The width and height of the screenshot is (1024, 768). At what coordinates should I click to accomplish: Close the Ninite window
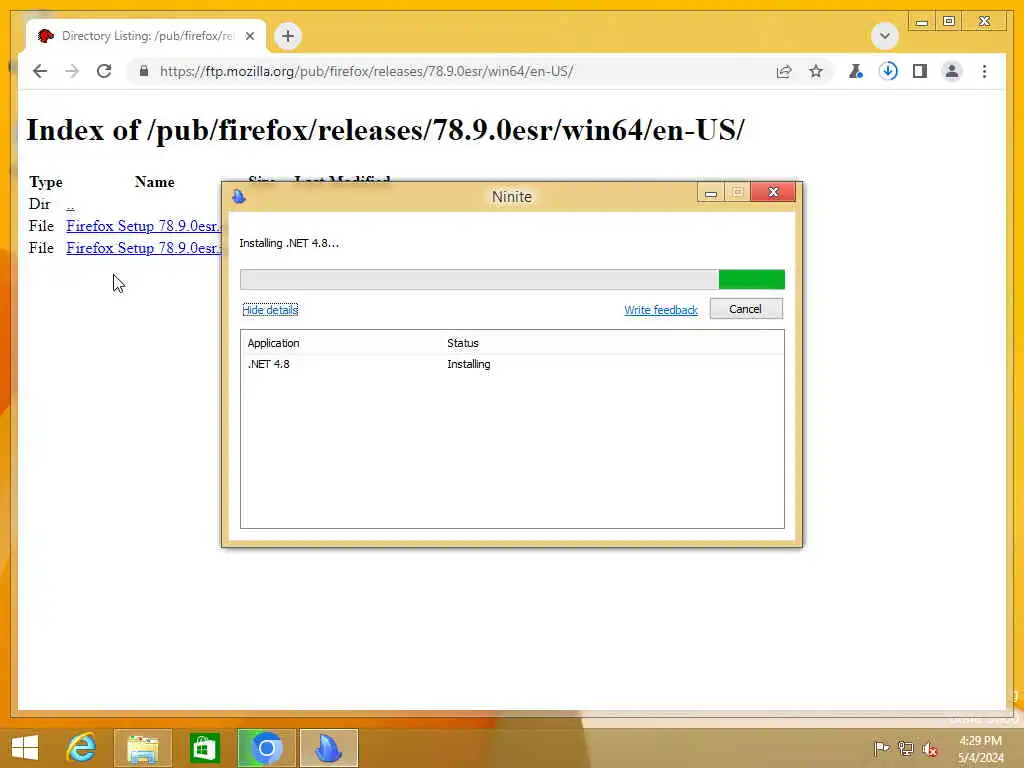pyautogui.click(x=773, y=192)
